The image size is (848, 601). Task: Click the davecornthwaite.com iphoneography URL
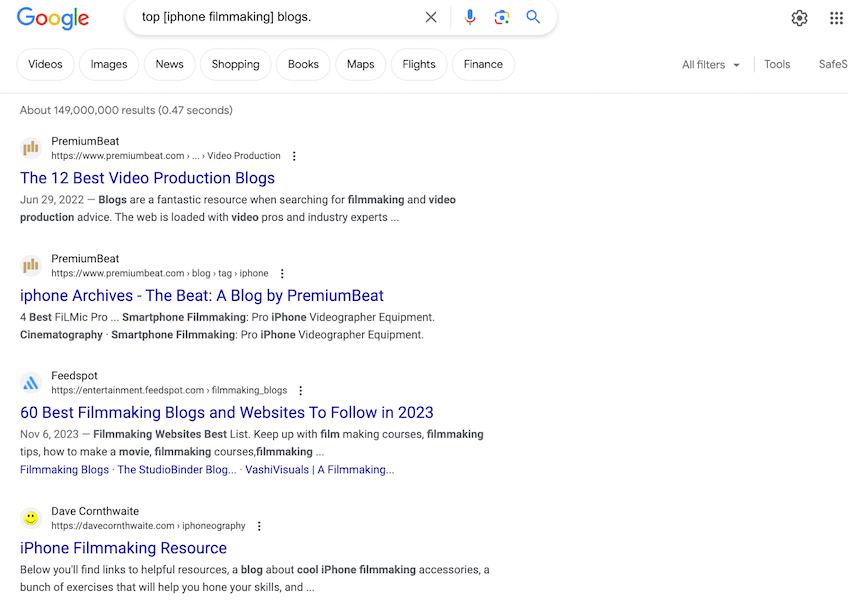click(x=148, y=526)
